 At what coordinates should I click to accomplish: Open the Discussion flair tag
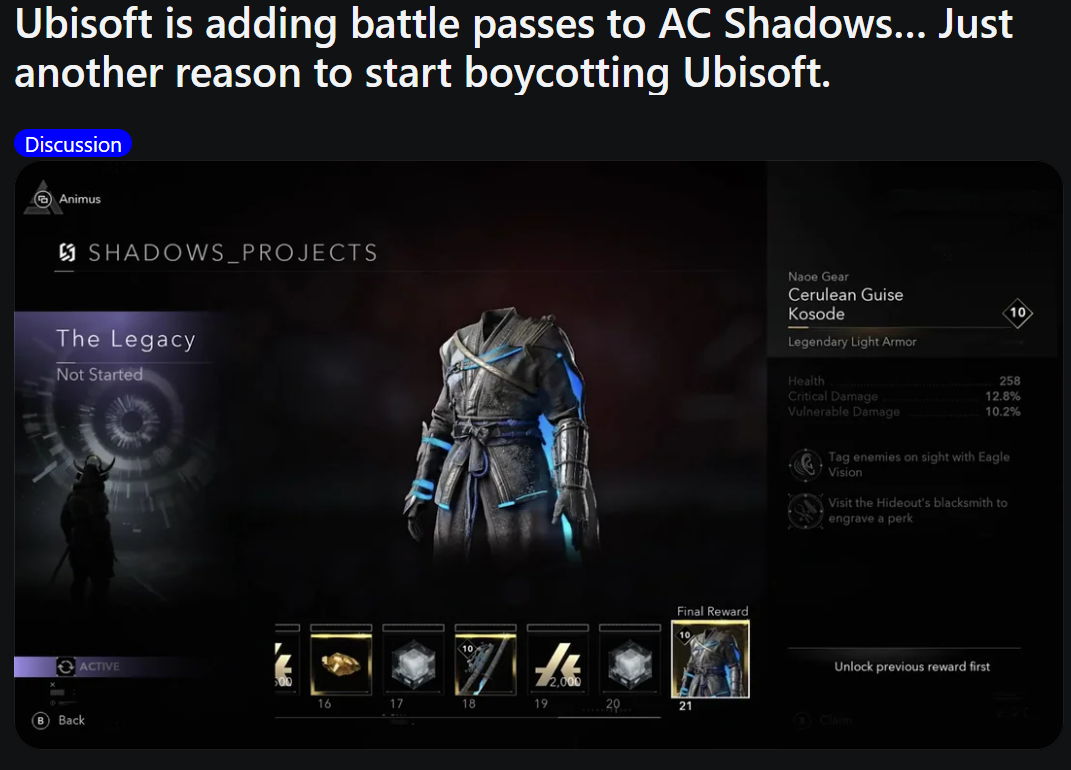pos(73,143)
